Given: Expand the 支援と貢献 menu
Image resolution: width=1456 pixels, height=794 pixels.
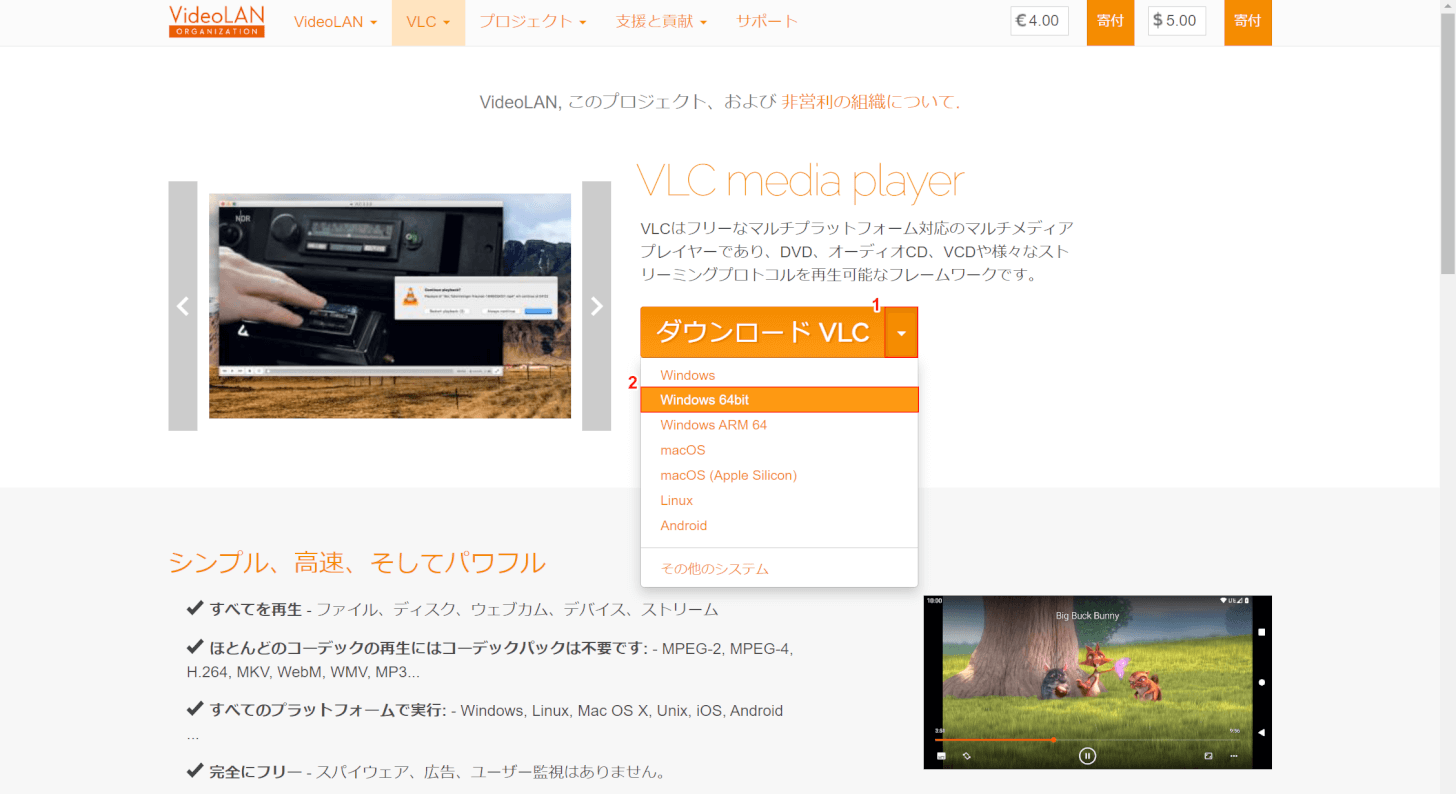Looking at the screenshot, I should coord(661,22).
